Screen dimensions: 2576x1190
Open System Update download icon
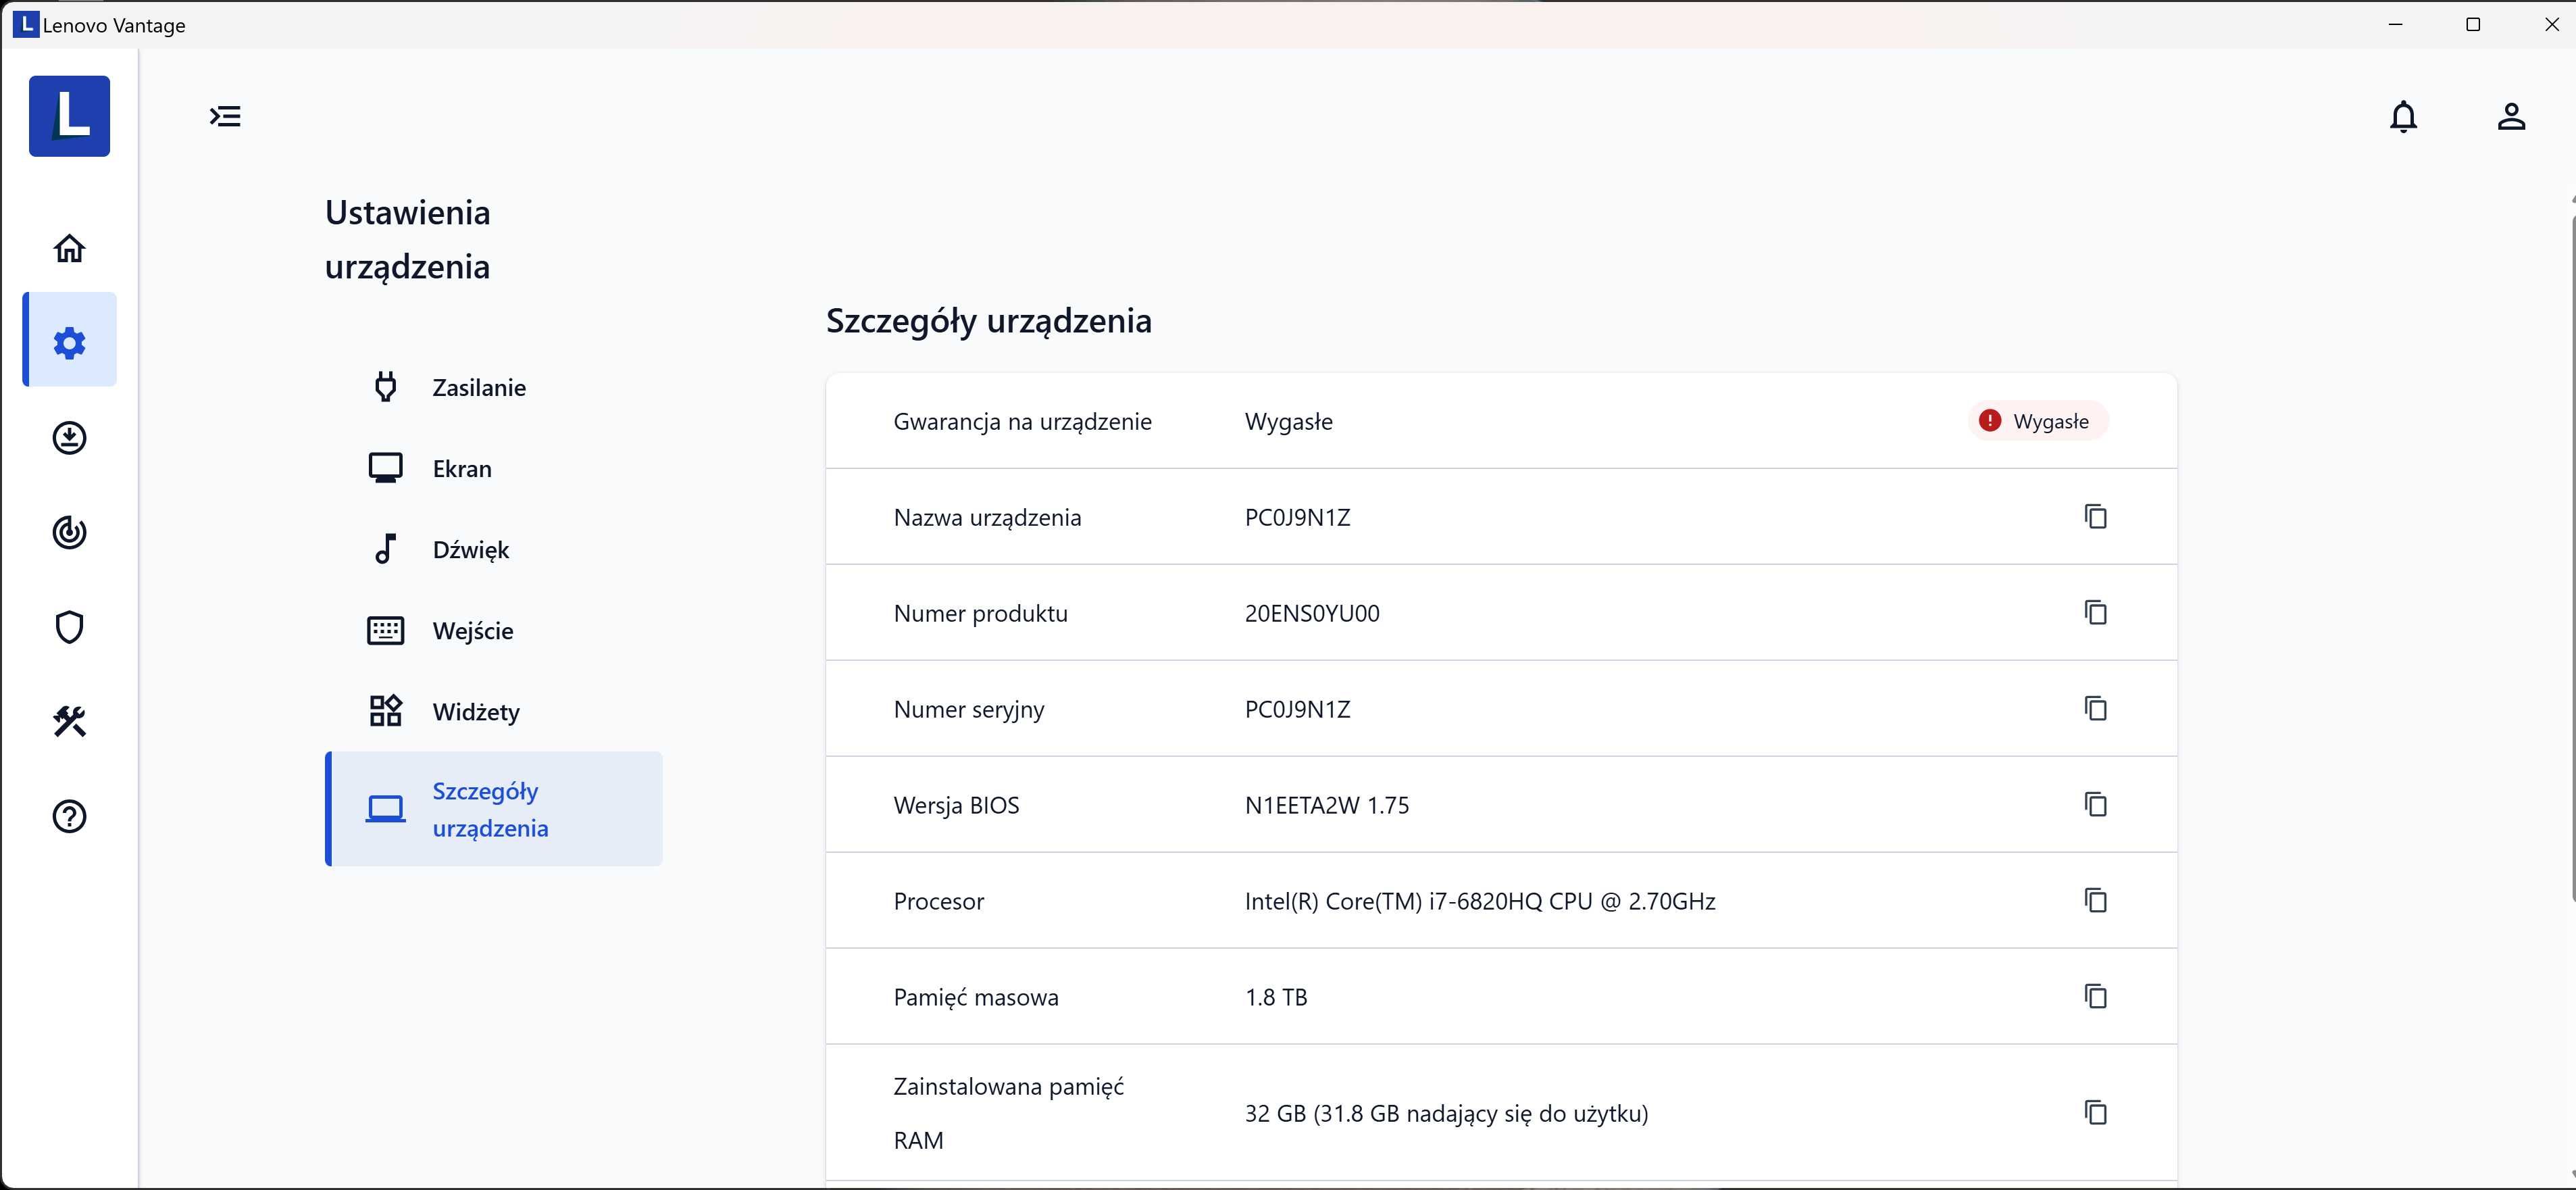(69, 437)
